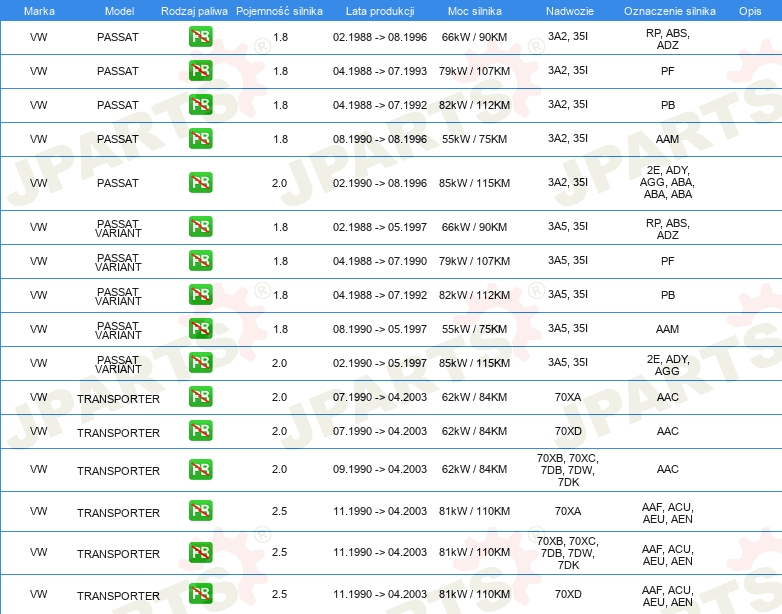The image size is (782, 614).
Task: Select the date range 02.1988 -> 05.1997
Action: (x=380, y=227)
